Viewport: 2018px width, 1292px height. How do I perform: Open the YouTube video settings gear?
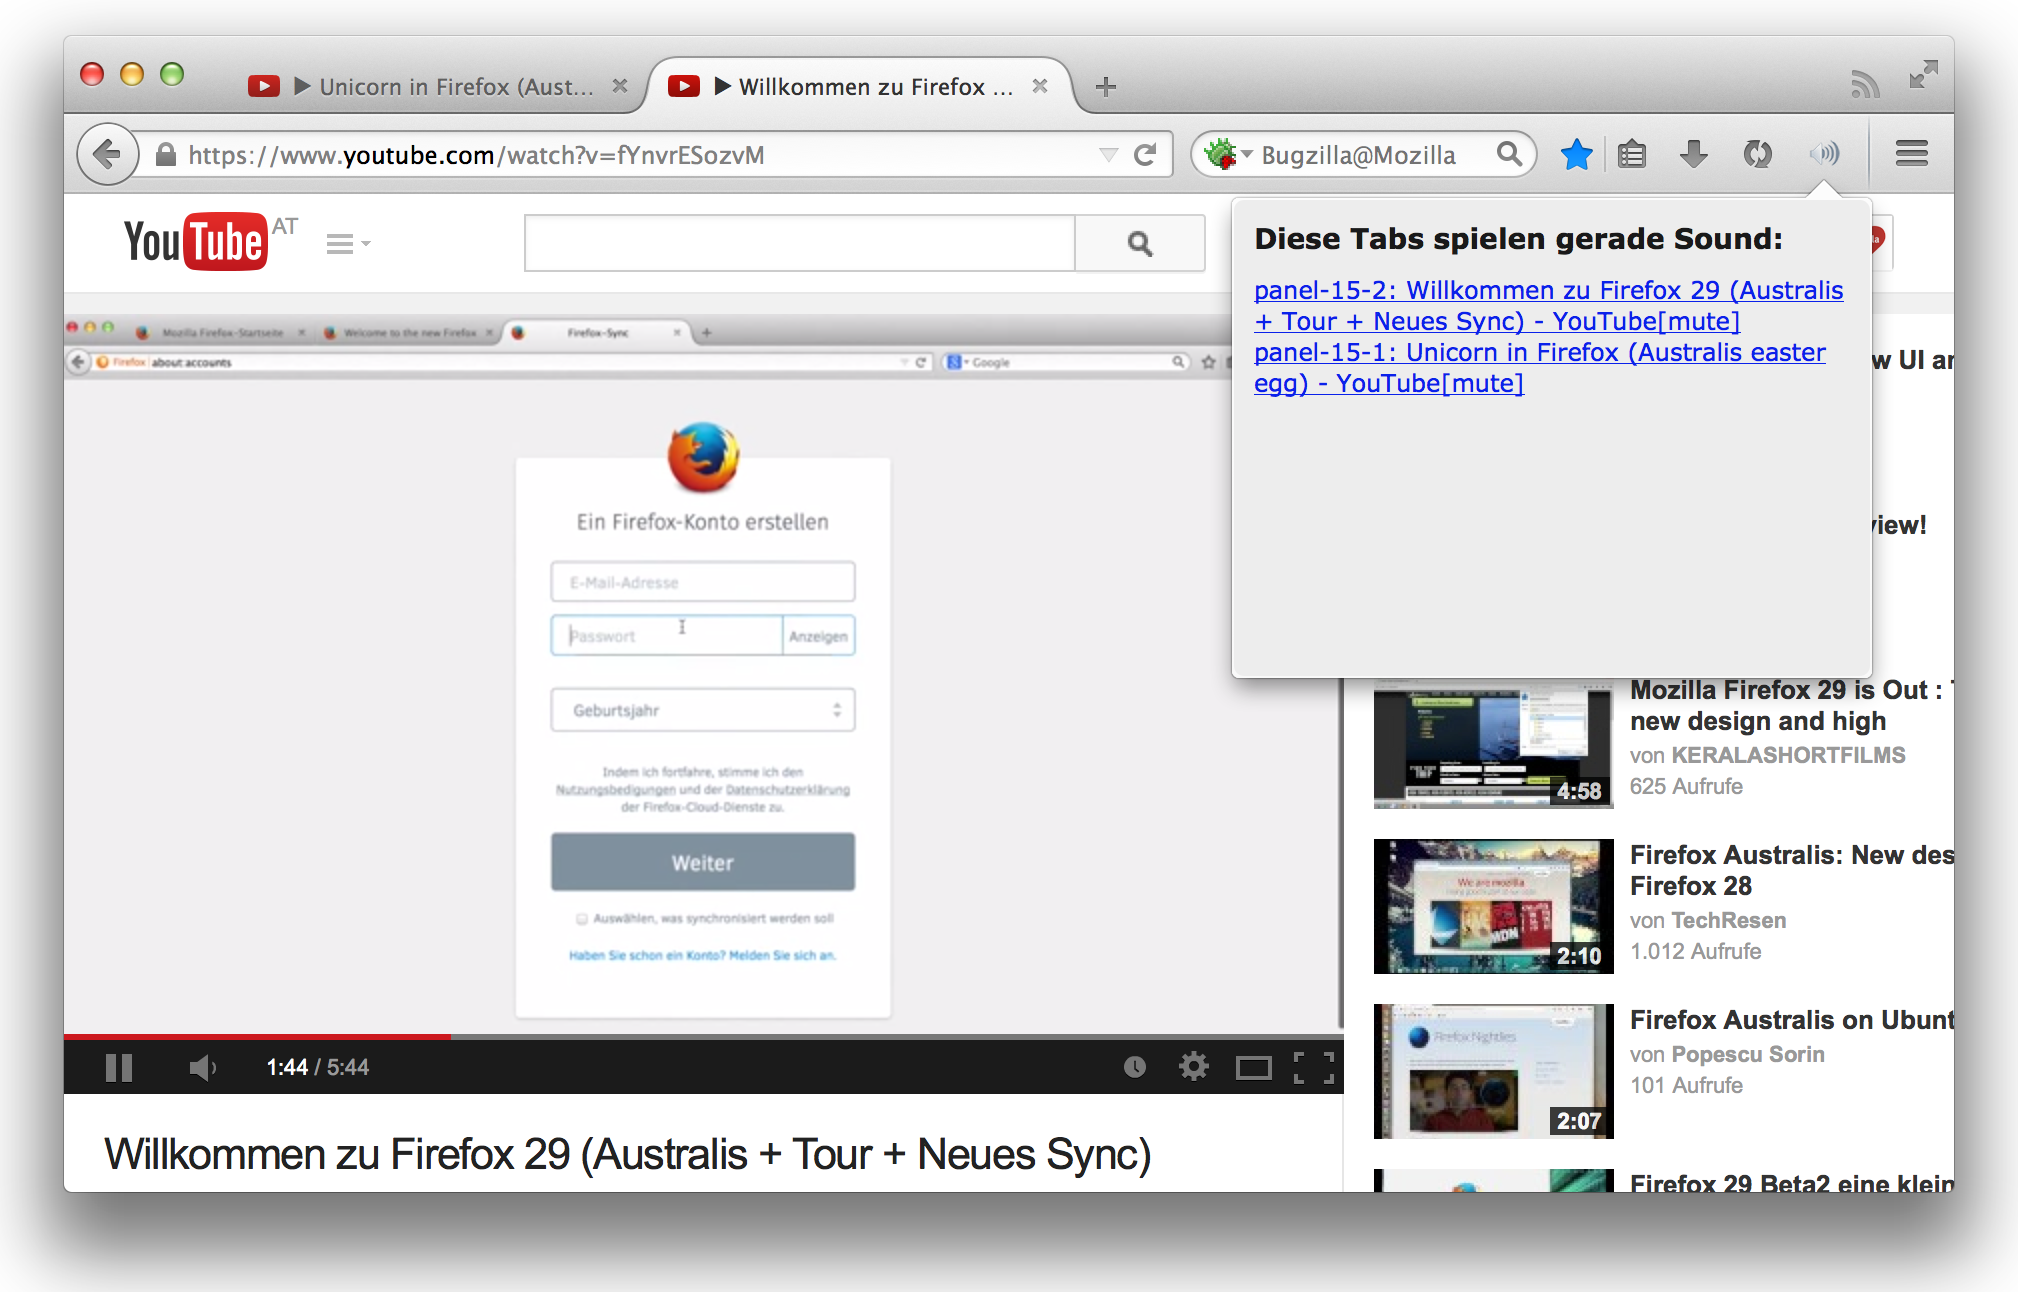(1193, 1067)
